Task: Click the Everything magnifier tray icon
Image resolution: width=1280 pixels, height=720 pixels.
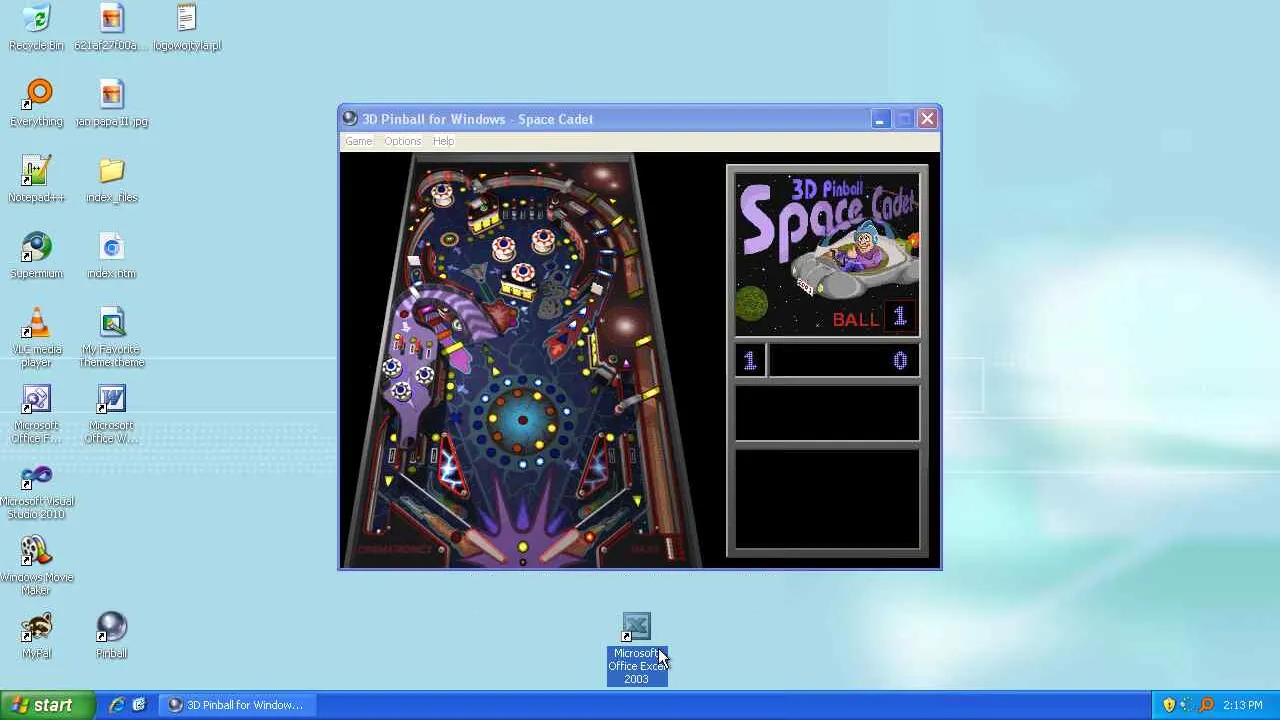Action: click(x=1206, y=705)
